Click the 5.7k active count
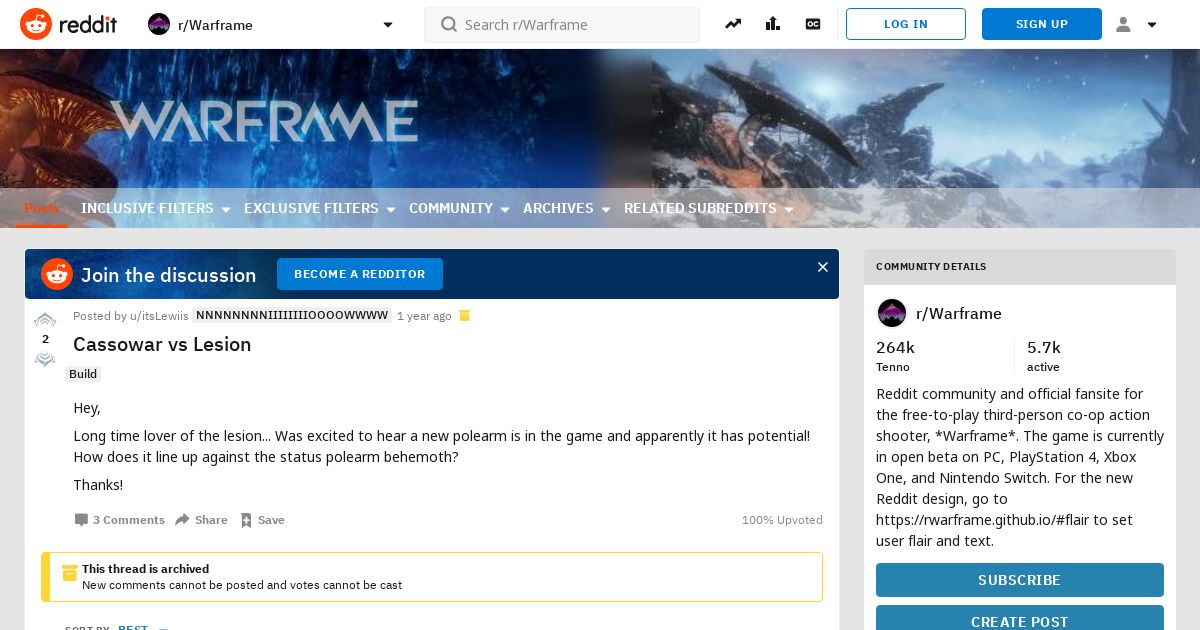 [1044, 356]
